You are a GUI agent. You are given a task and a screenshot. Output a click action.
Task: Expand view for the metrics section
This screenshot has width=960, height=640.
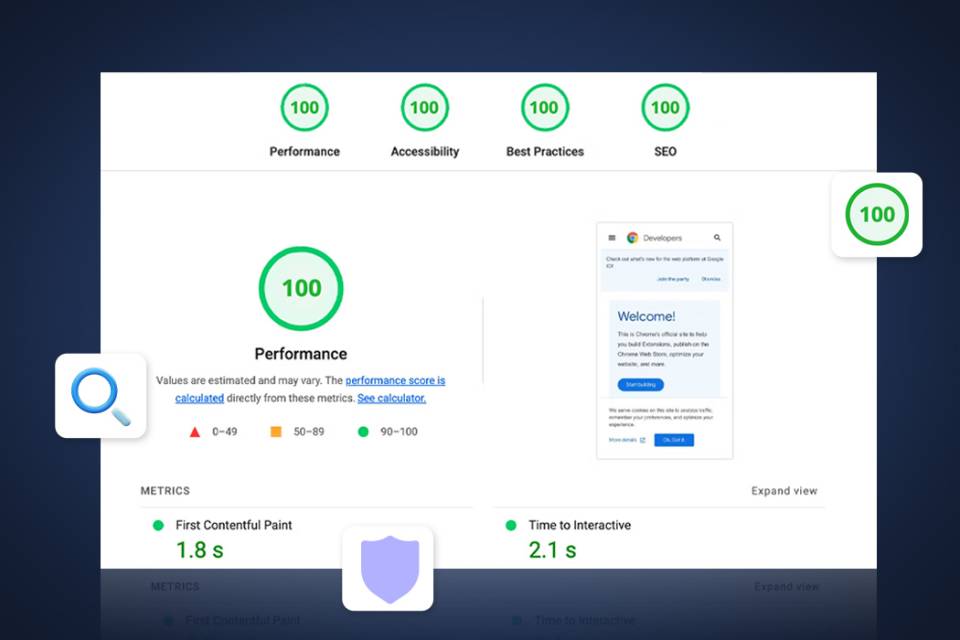point(786,490)
